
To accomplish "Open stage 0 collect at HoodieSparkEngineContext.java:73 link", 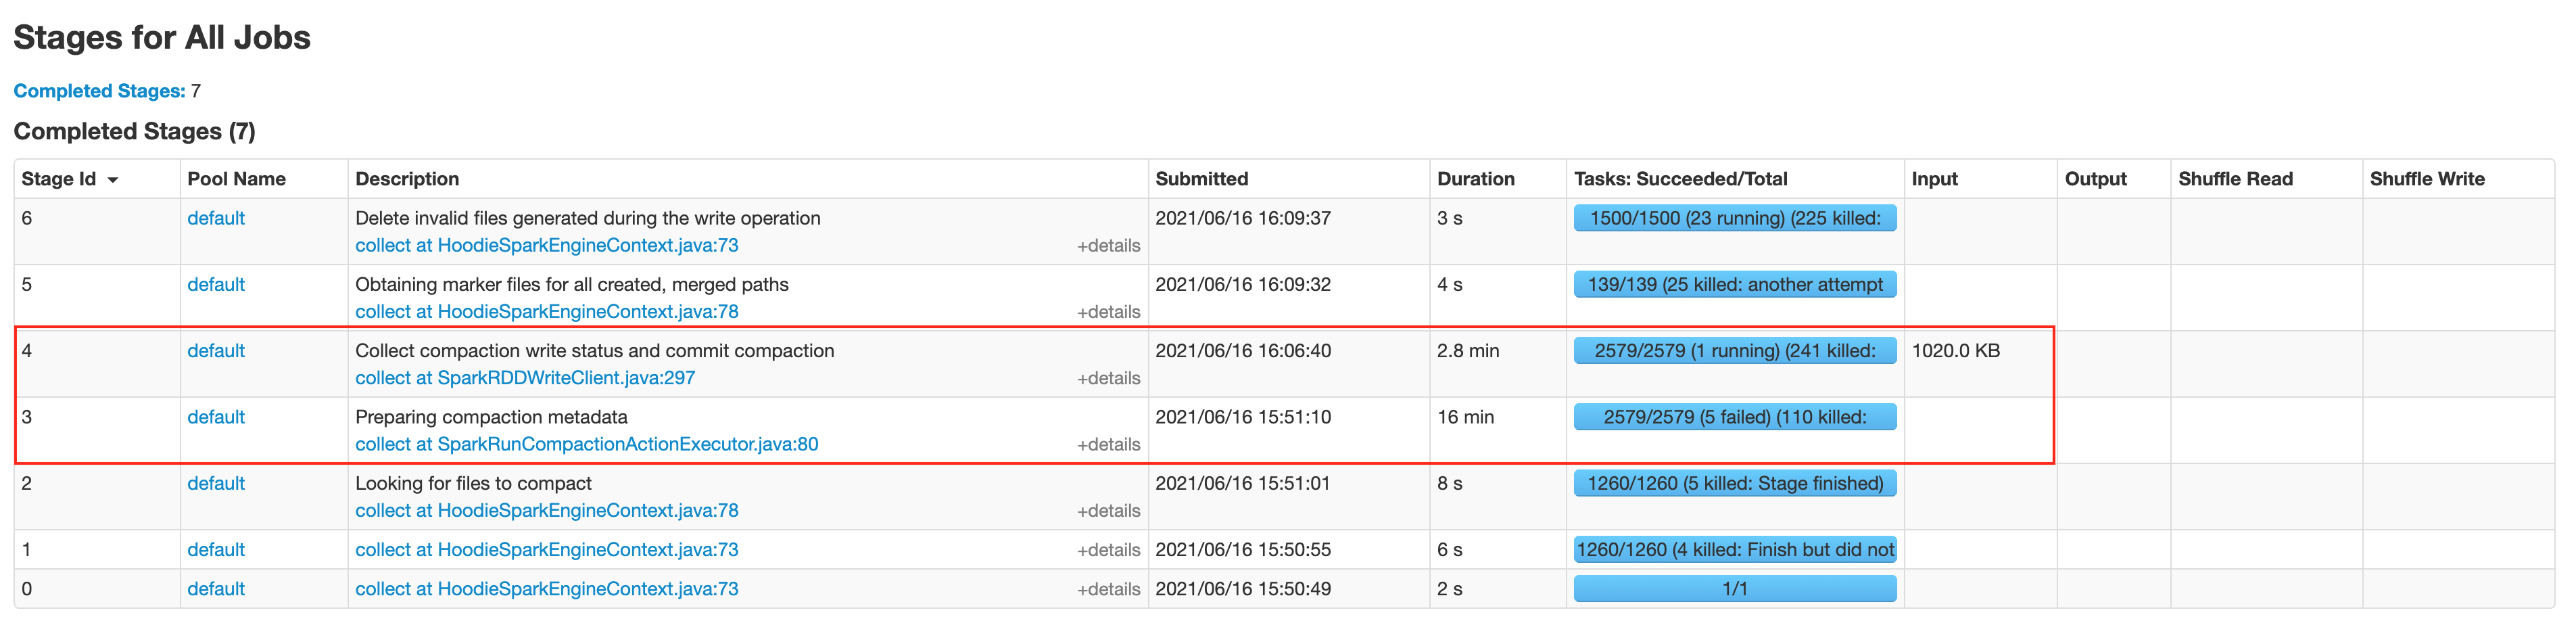I will [546, 589].
